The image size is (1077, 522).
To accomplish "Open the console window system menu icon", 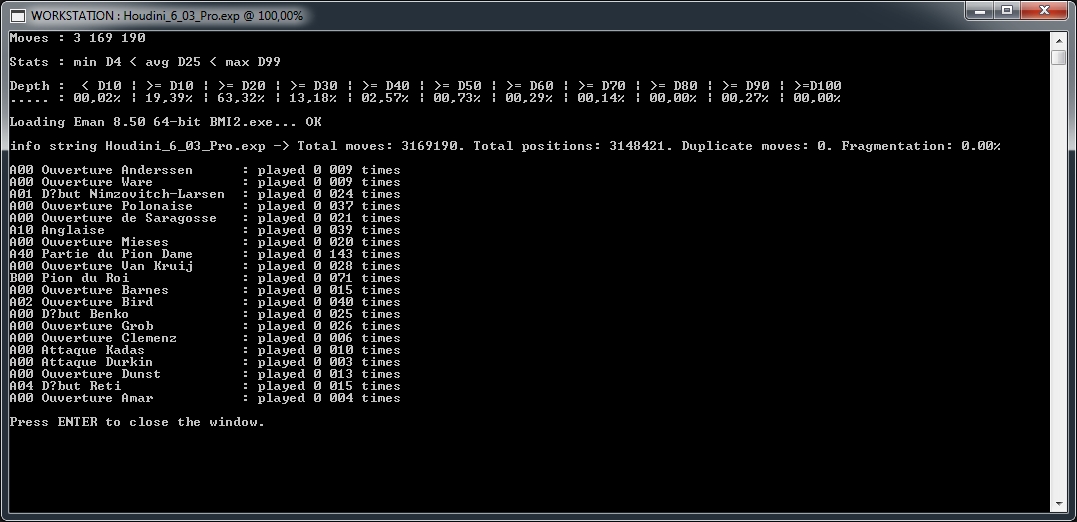I will click(x=19, y=15).
